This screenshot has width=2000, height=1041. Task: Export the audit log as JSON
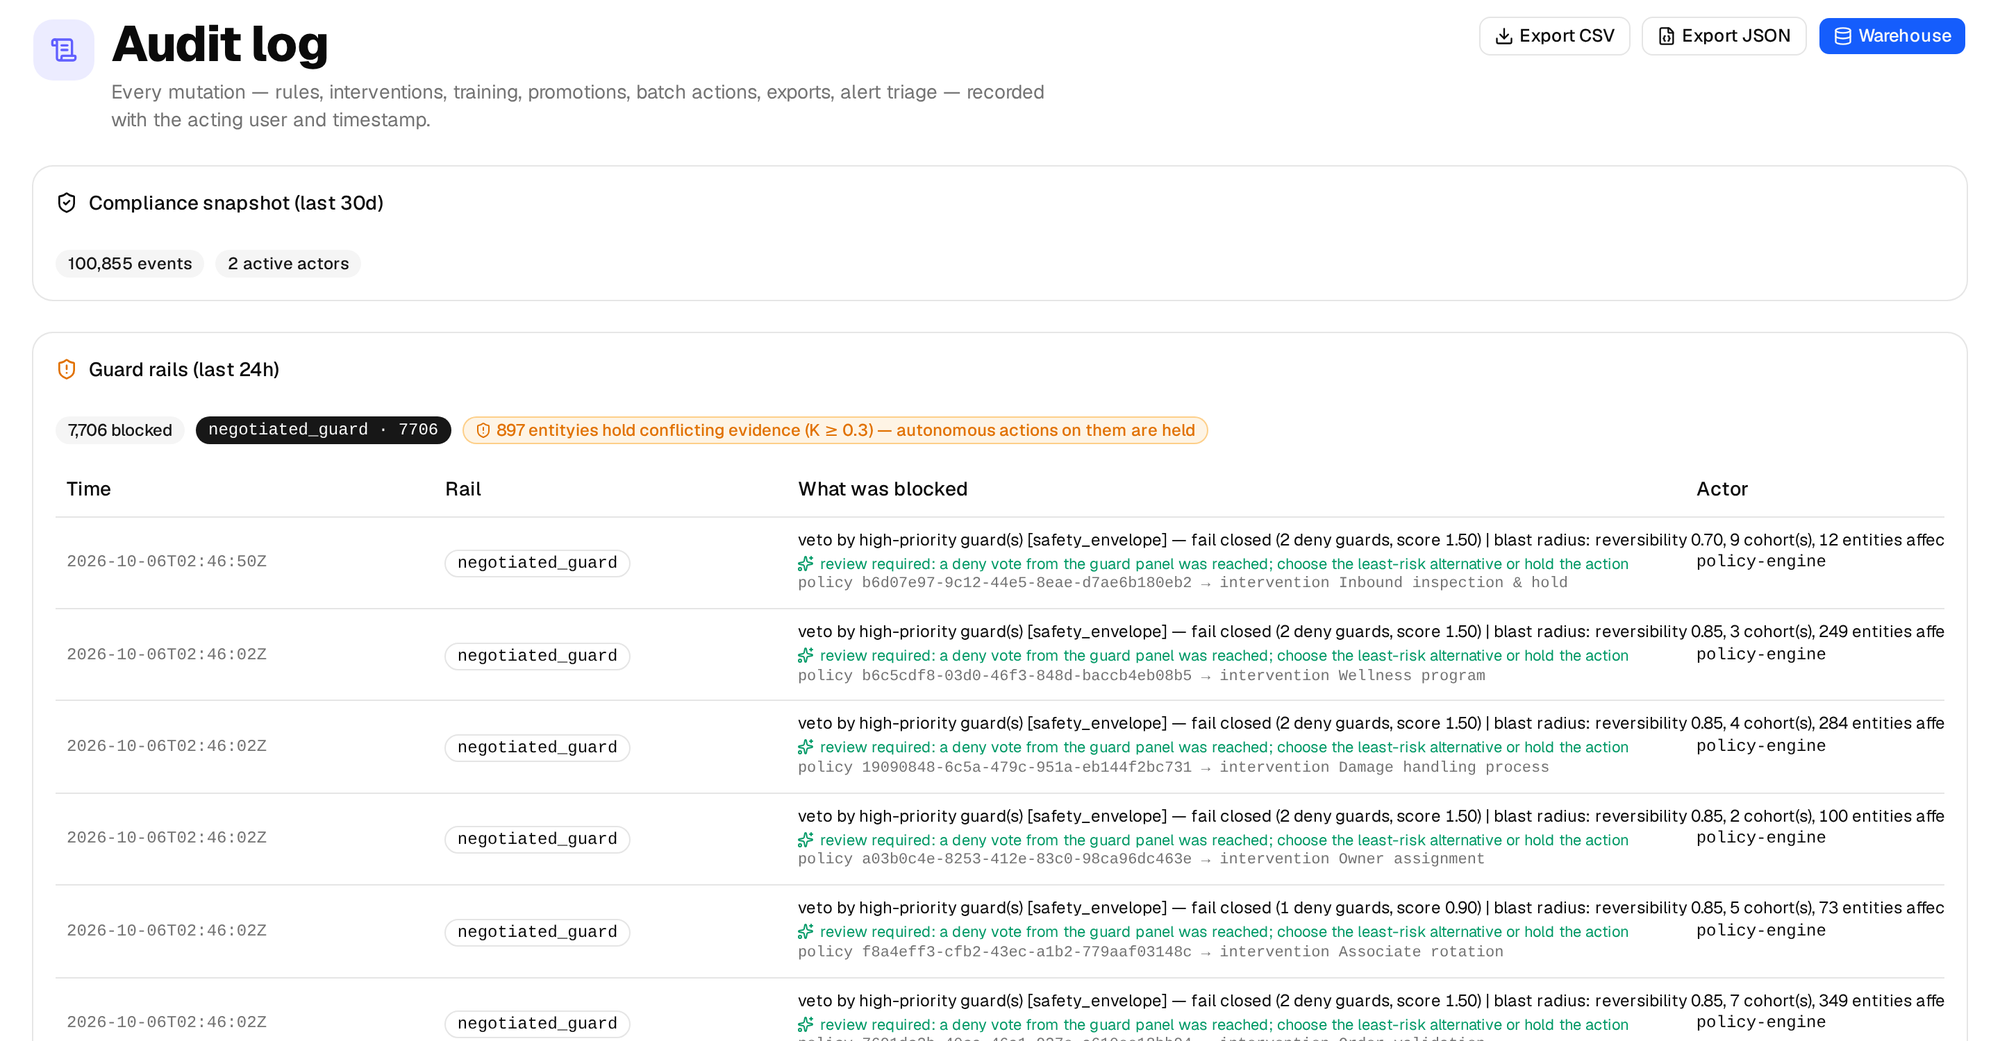pos(1724,36)
